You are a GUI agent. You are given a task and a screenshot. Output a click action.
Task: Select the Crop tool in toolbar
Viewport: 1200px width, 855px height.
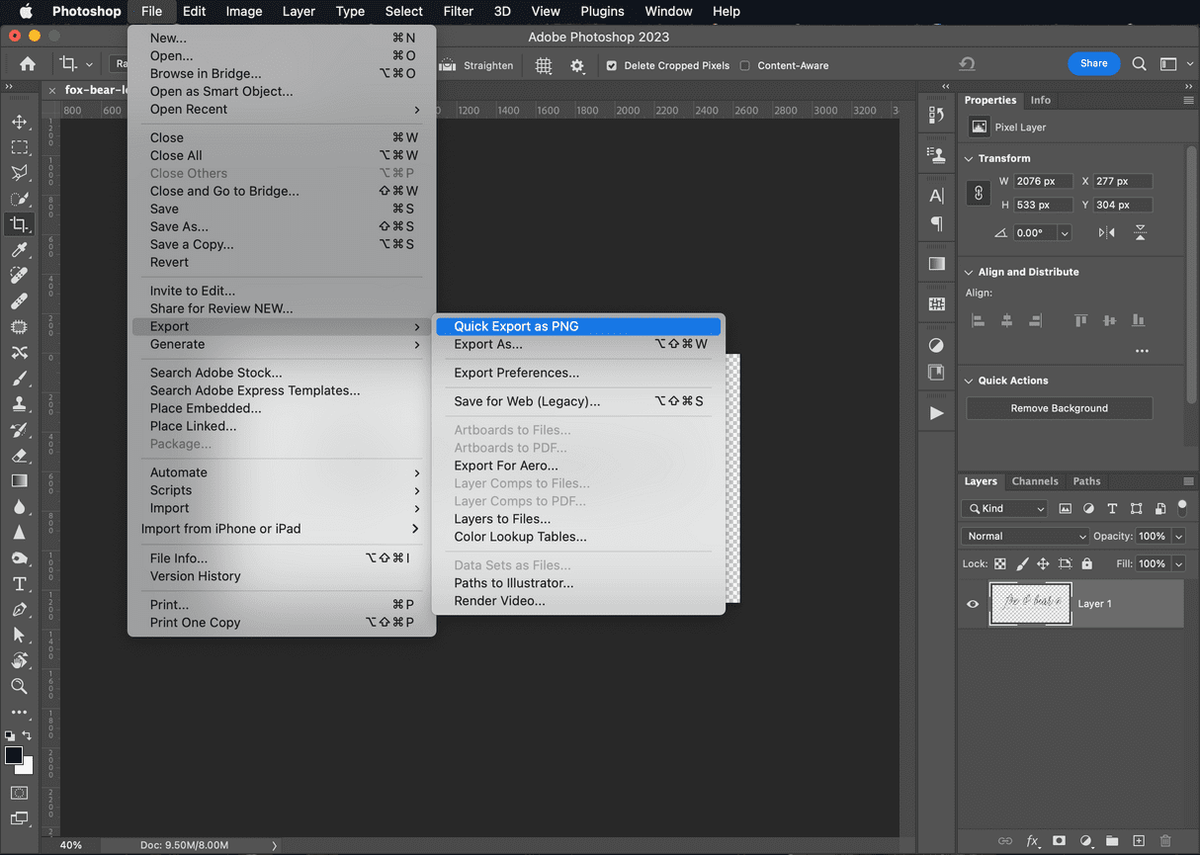19,224
